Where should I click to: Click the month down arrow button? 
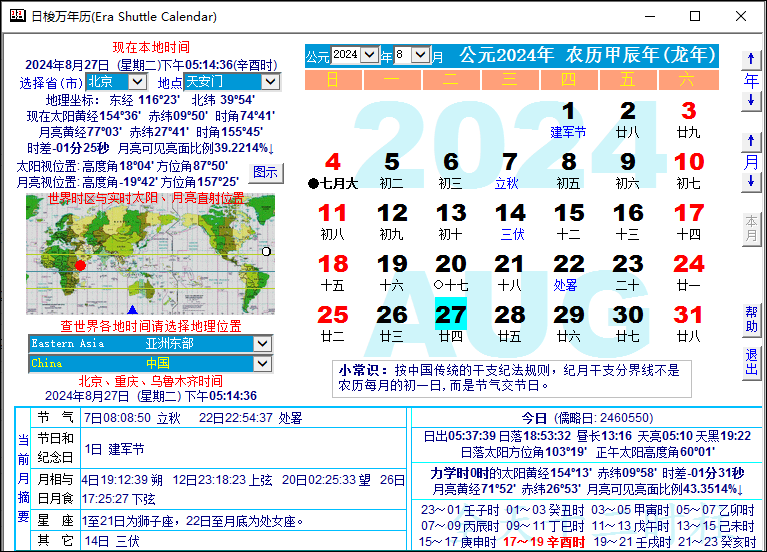coord(751,182)
